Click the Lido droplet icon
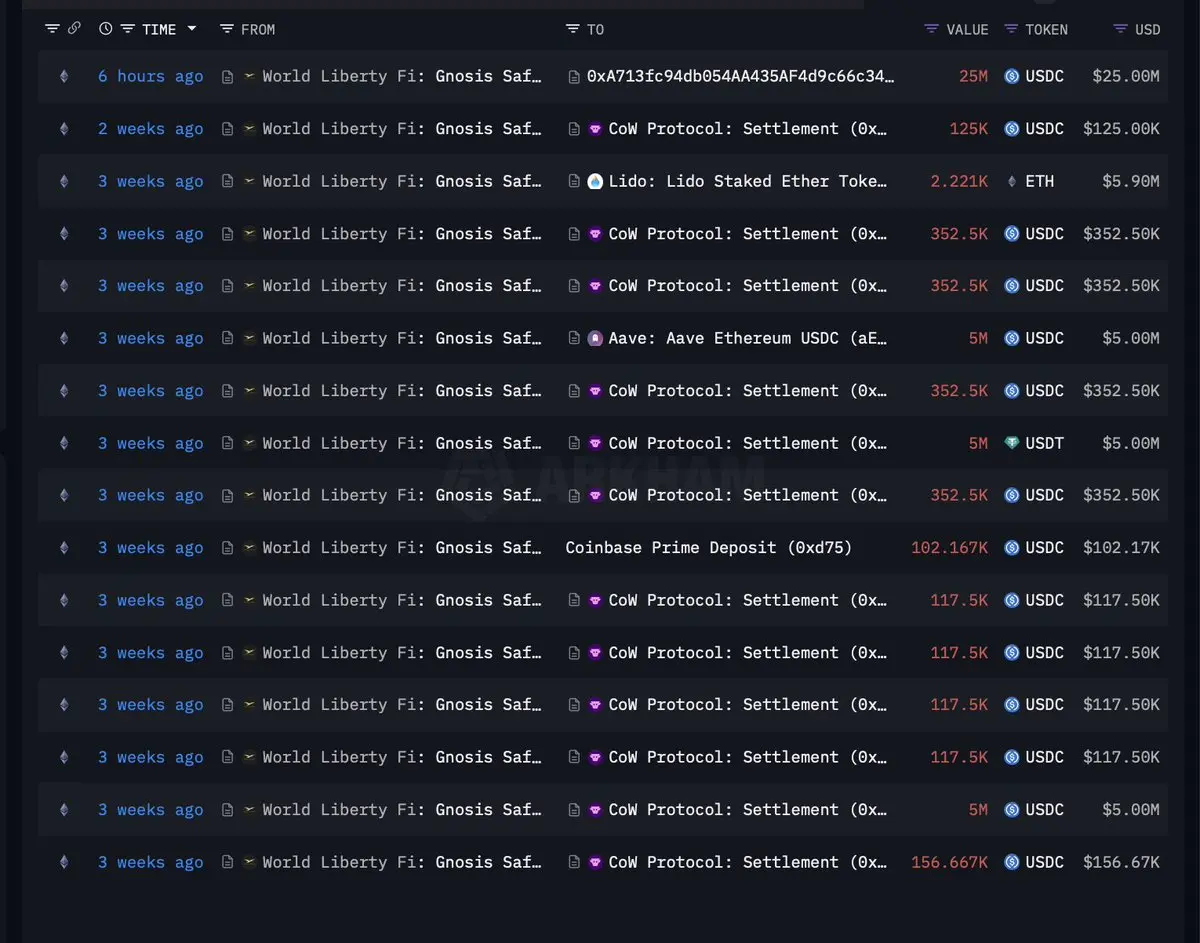The height and width of the screenshot is (943, 1200). (595, 181)
